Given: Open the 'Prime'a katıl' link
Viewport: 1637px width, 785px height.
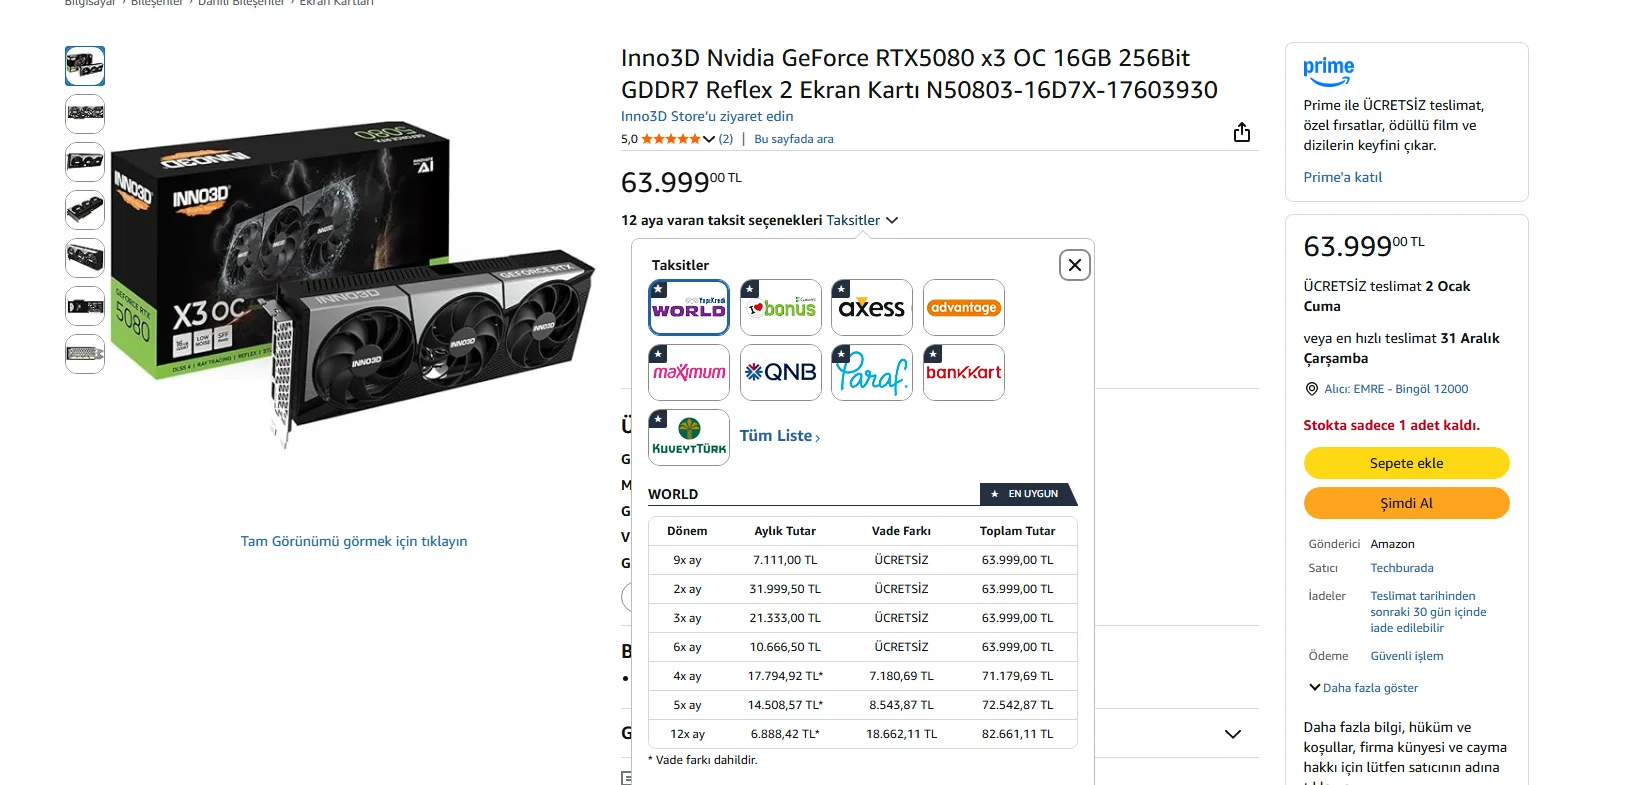Looking at the screenshot, I should tap(1342, 177).
